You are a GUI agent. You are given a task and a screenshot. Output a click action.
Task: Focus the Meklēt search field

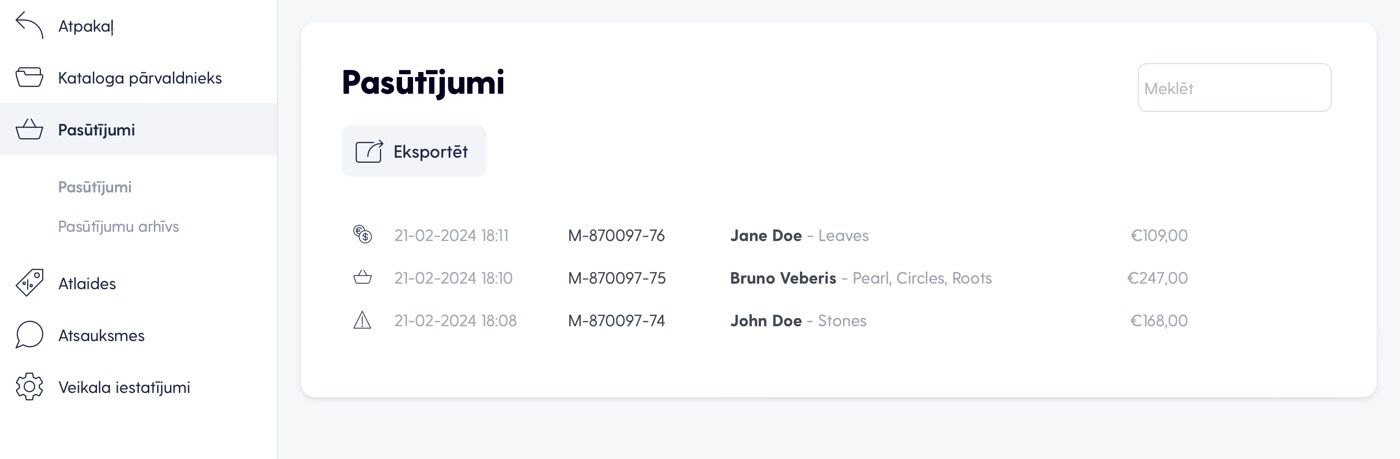pyautogui.click(x=1234, y=88)
